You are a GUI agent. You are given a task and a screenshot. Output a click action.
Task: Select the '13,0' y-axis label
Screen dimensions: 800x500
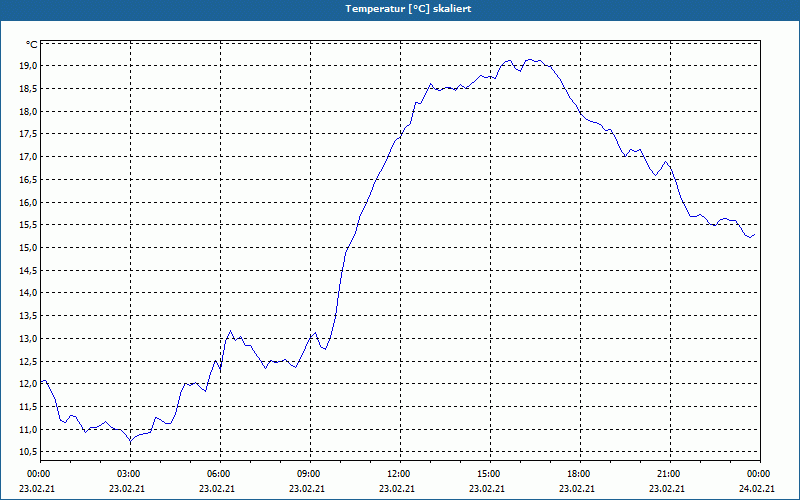(x=29, y=339)
